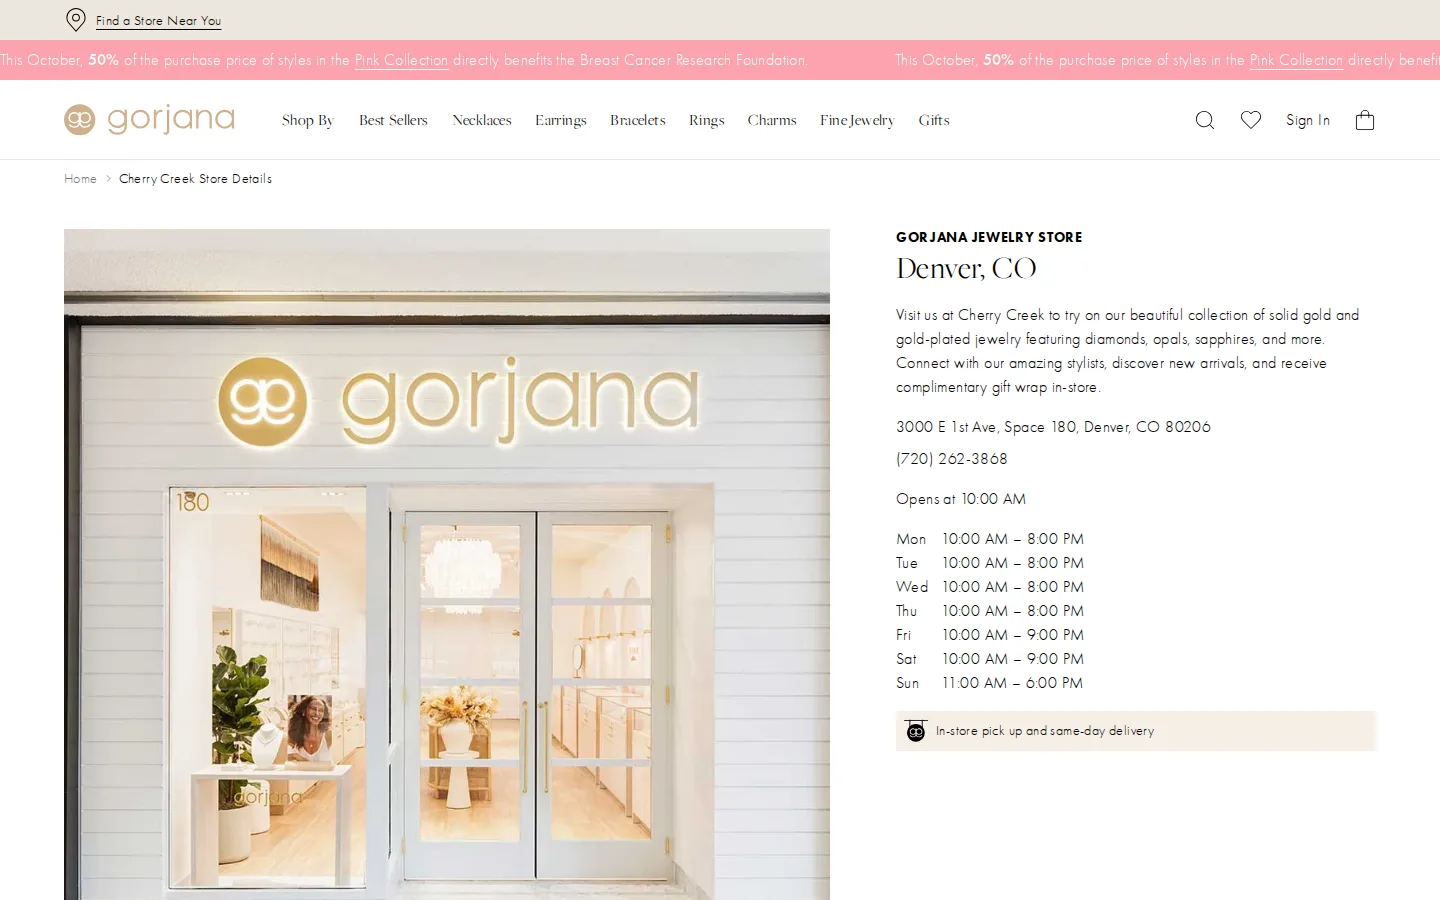Click the Denver, CO heading
Viewport: 1440px width, 900px height.
point(966,268)
